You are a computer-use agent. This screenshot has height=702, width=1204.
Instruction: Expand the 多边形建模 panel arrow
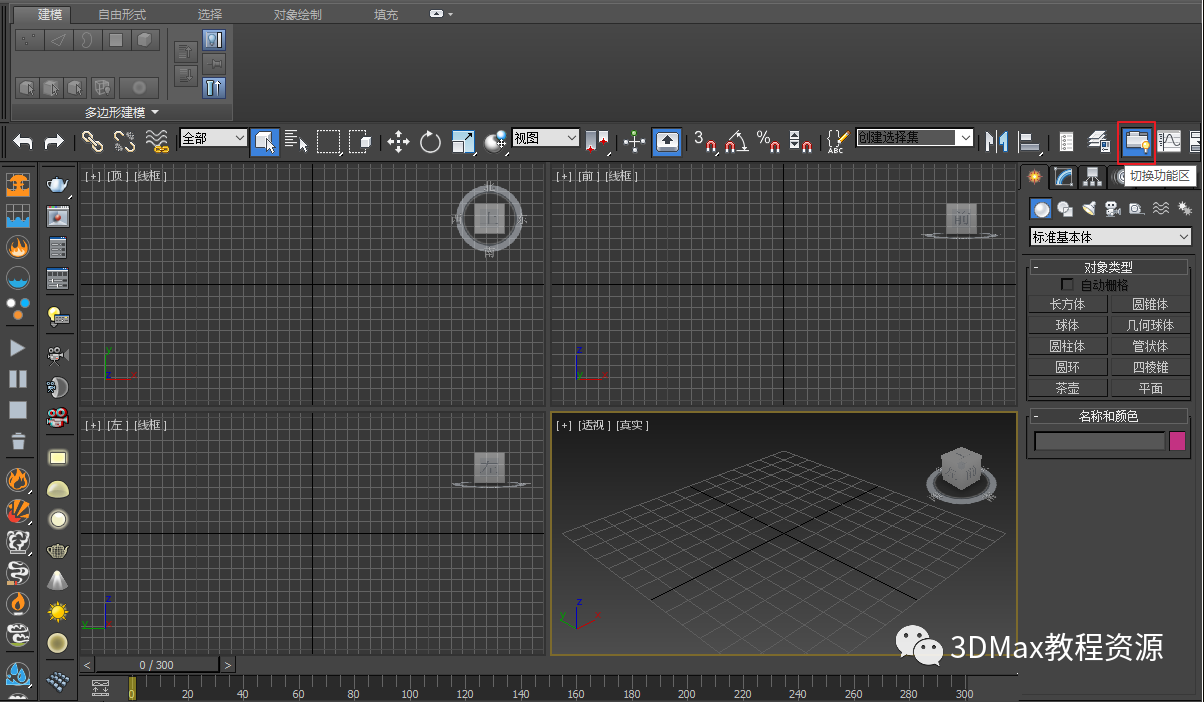(x=155, y=112)
